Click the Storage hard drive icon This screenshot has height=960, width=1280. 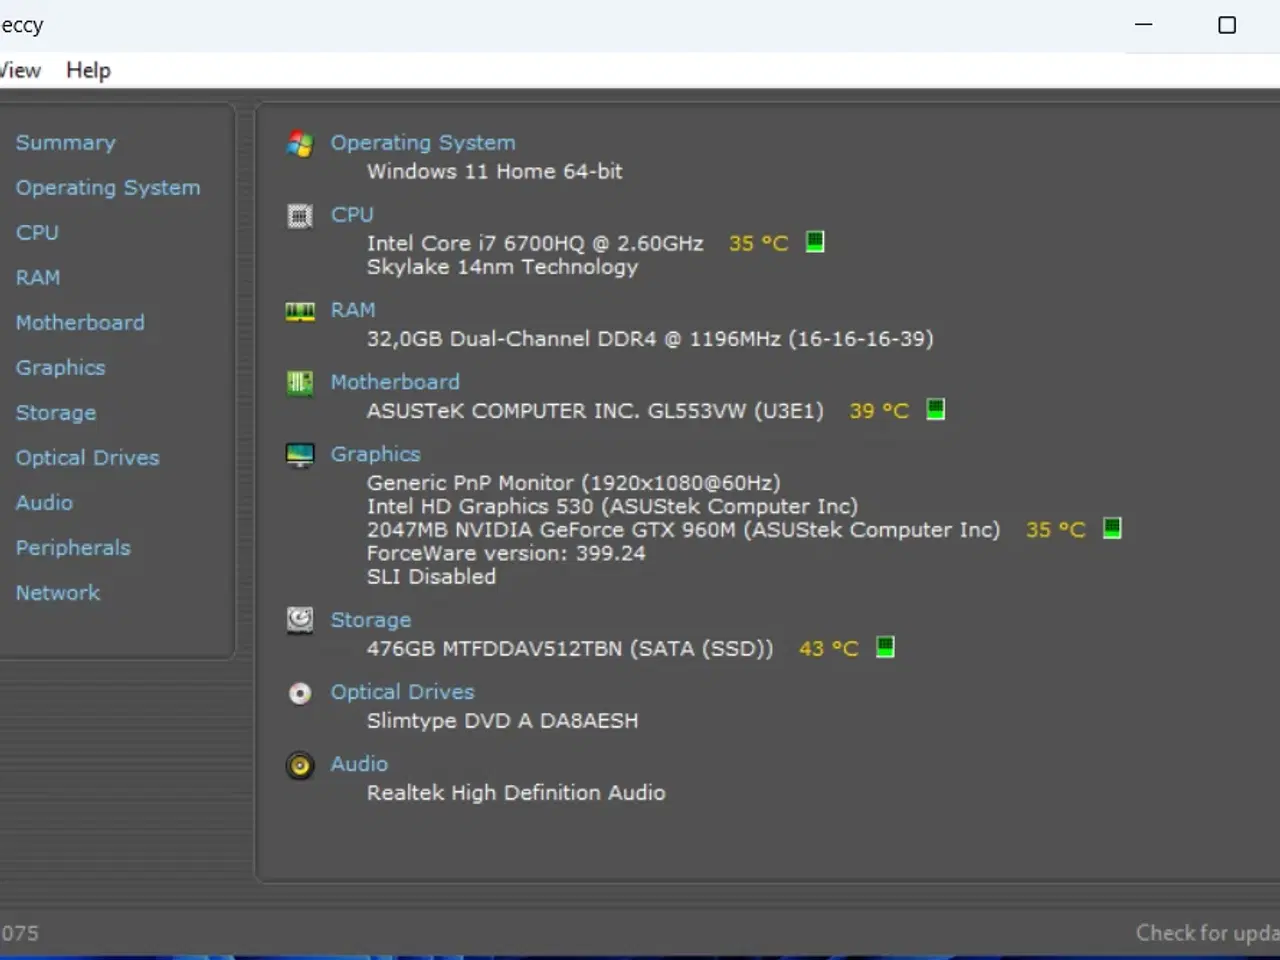point(300,621)
